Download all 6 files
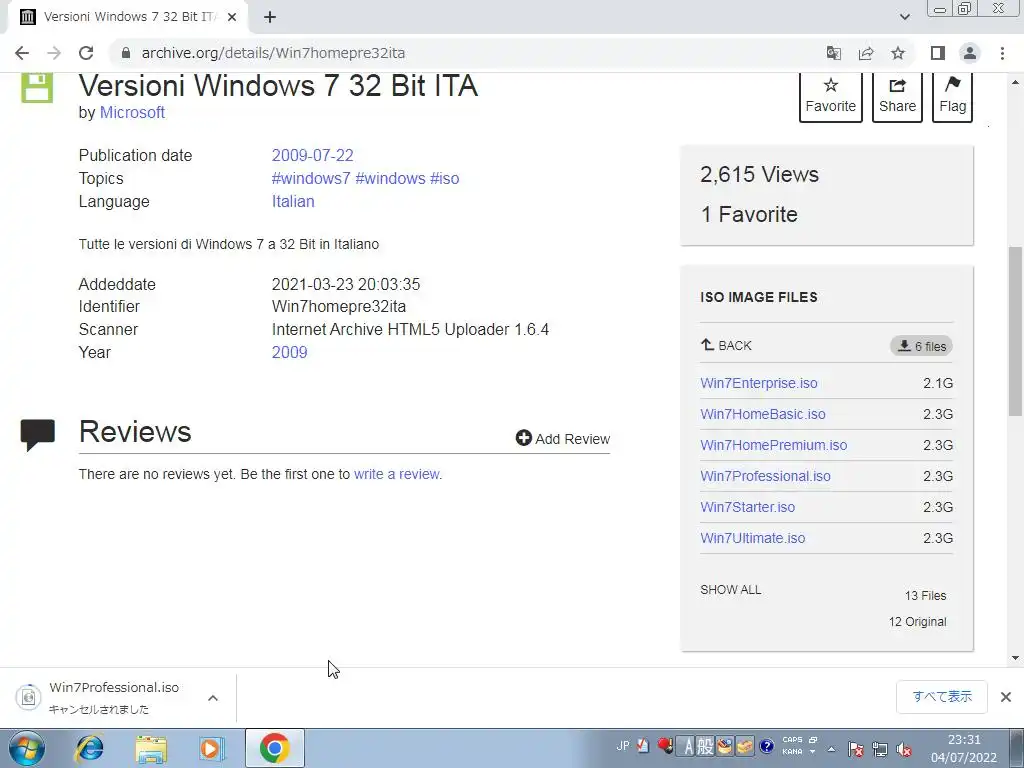Image resolution: width=1024 pixels, height=768 pixels. [x=921, y=346]
